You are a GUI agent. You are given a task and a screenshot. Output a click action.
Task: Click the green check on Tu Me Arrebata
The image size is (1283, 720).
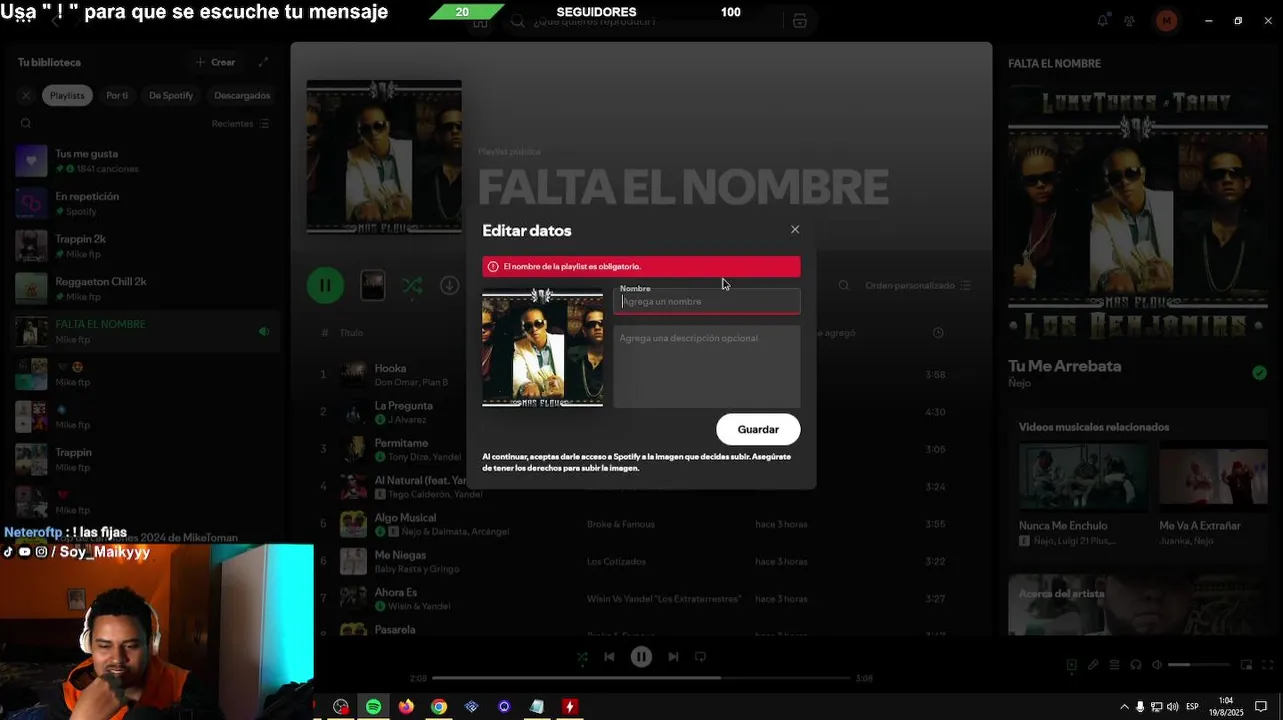pos(1259,372)
